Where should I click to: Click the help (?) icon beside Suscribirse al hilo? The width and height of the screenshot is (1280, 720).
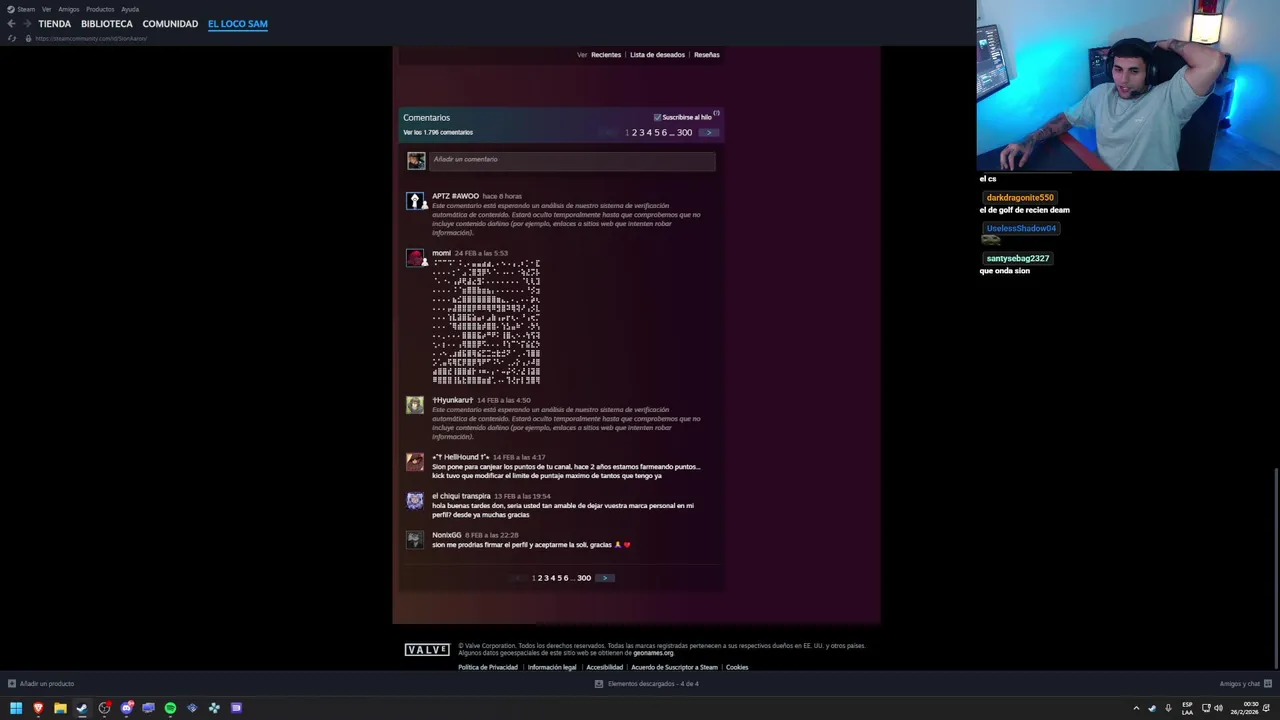pos(716,113)
